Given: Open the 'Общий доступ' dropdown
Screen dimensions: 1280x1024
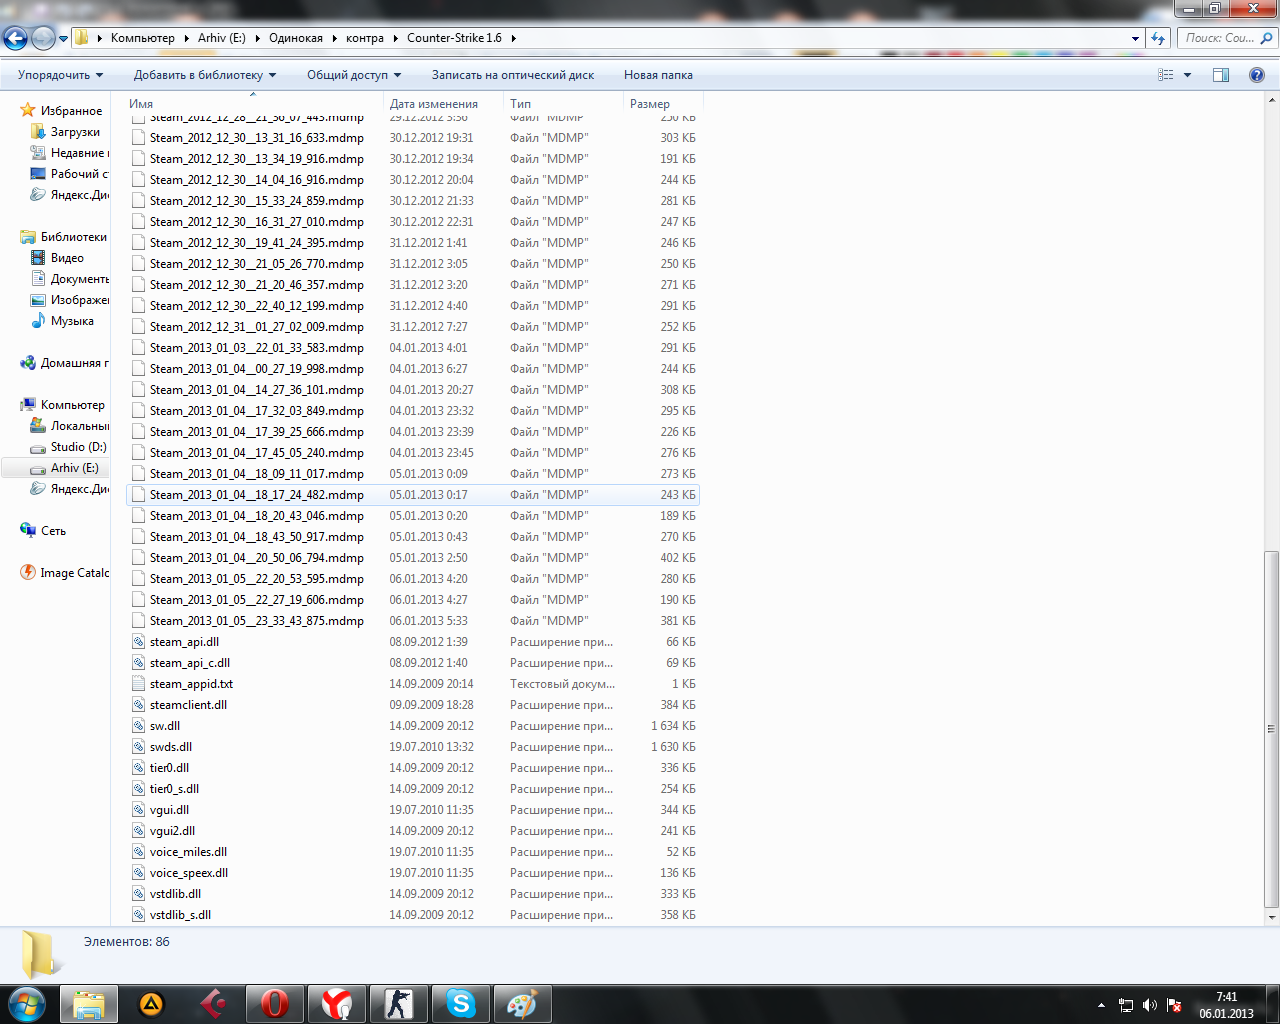Looking at the screenshot, I should (x=354, y=75).
